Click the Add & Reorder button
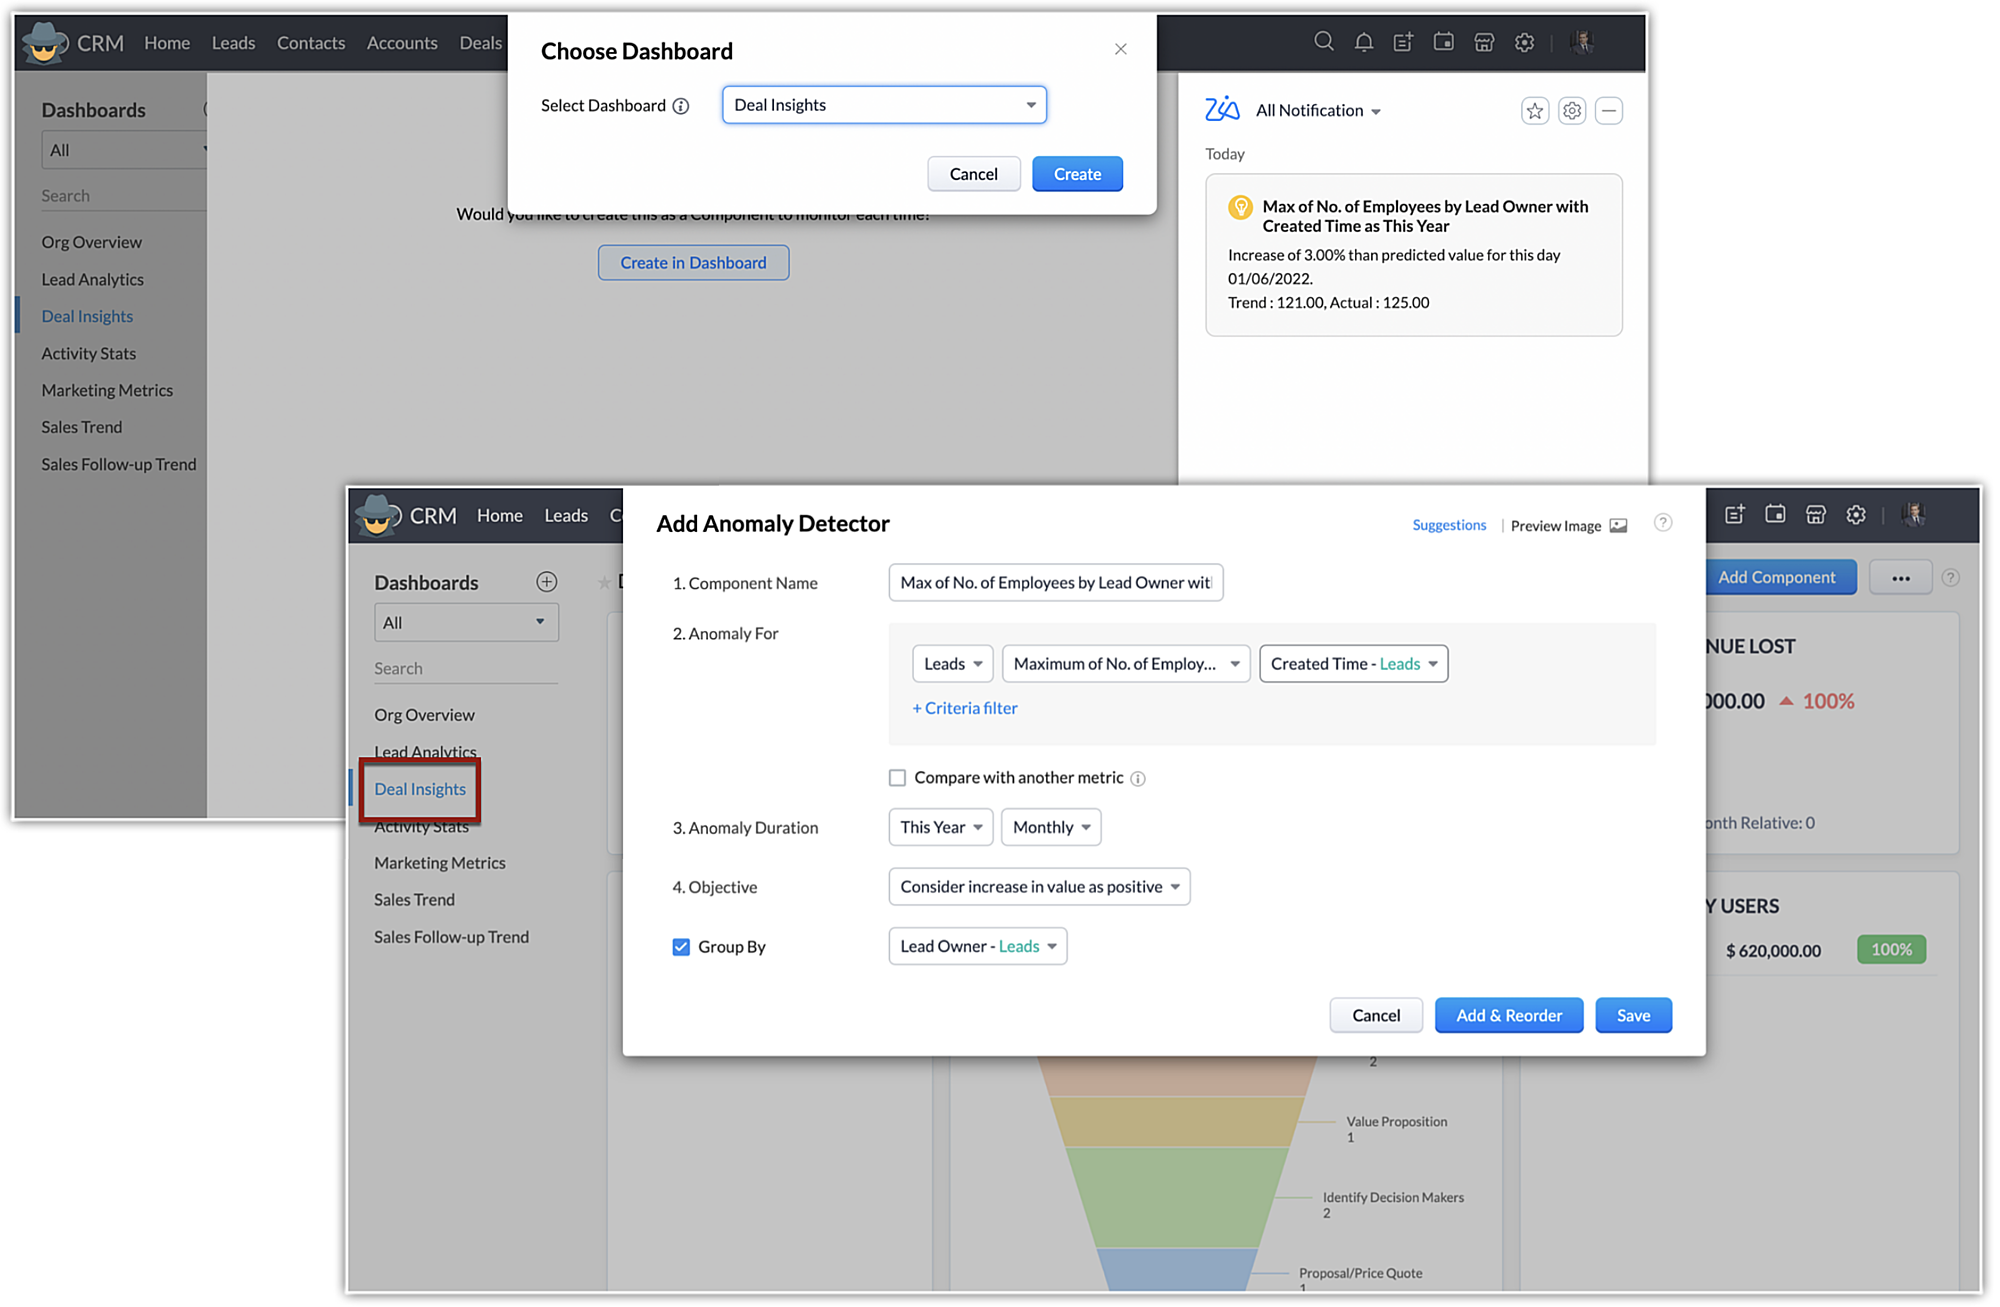The height and width of the screenshot is (1307, 2000). 1508,1015
